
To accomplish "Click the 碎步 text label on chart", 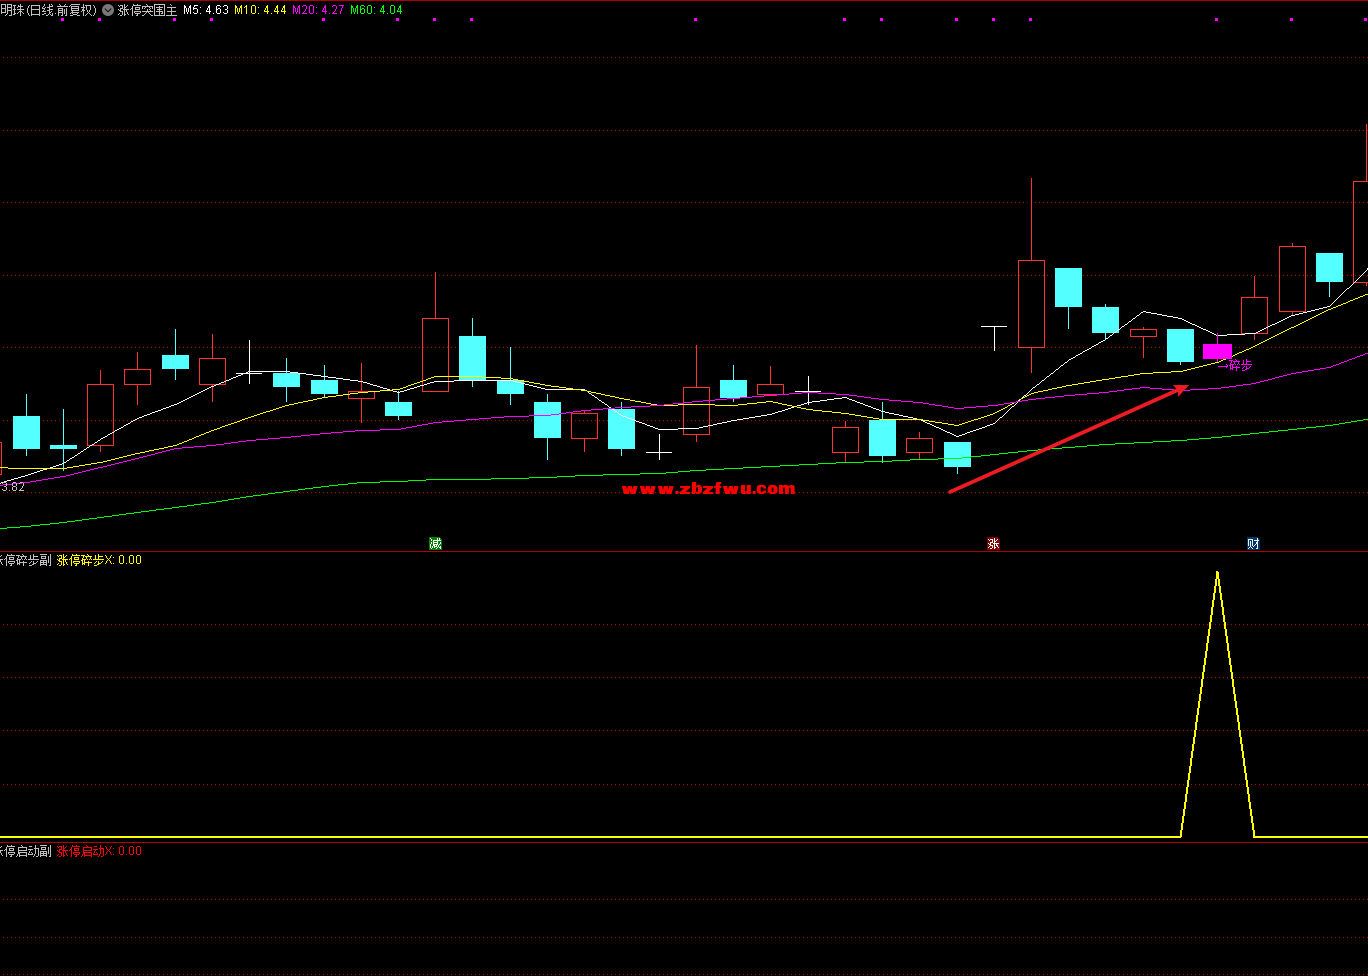I will pos(1240,365).
